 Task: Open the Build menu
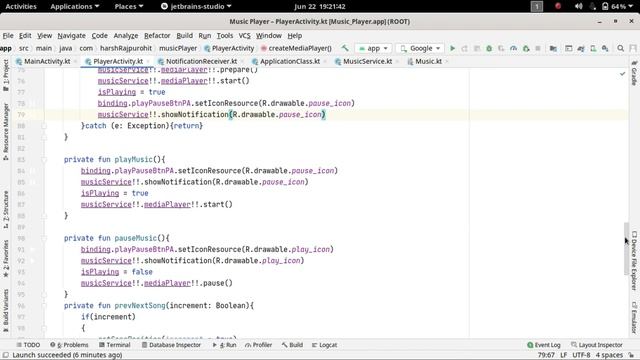pyautogui.click(x=184, y=36)
